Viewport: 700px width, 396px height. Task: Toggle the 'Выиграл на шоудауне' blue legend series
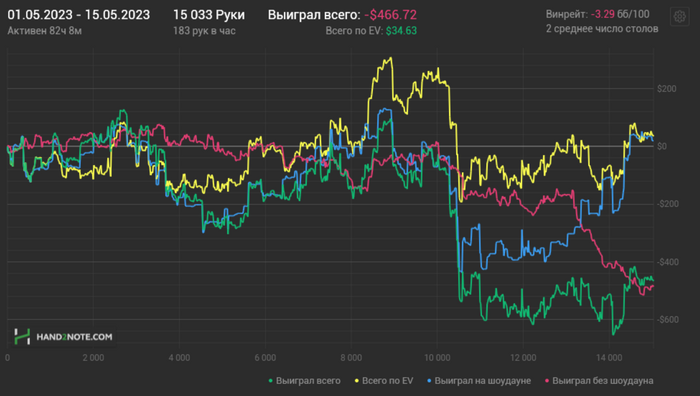[479, 381]
